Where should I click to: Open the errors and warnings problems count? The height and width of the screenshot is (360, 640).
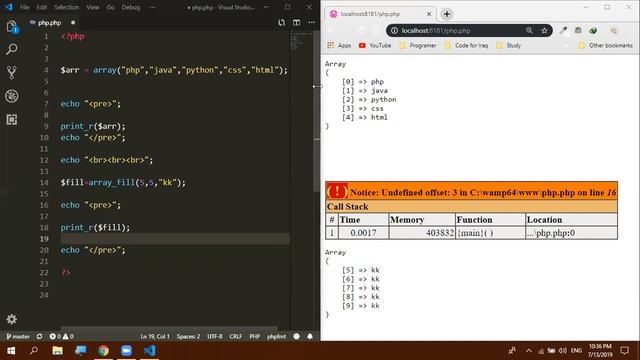(62, 336)
